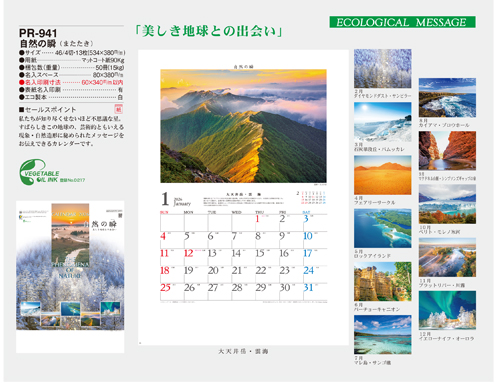496x383 pixels.
Task: Select the February diamond dust thumbnail
Action: coord(383,69)
